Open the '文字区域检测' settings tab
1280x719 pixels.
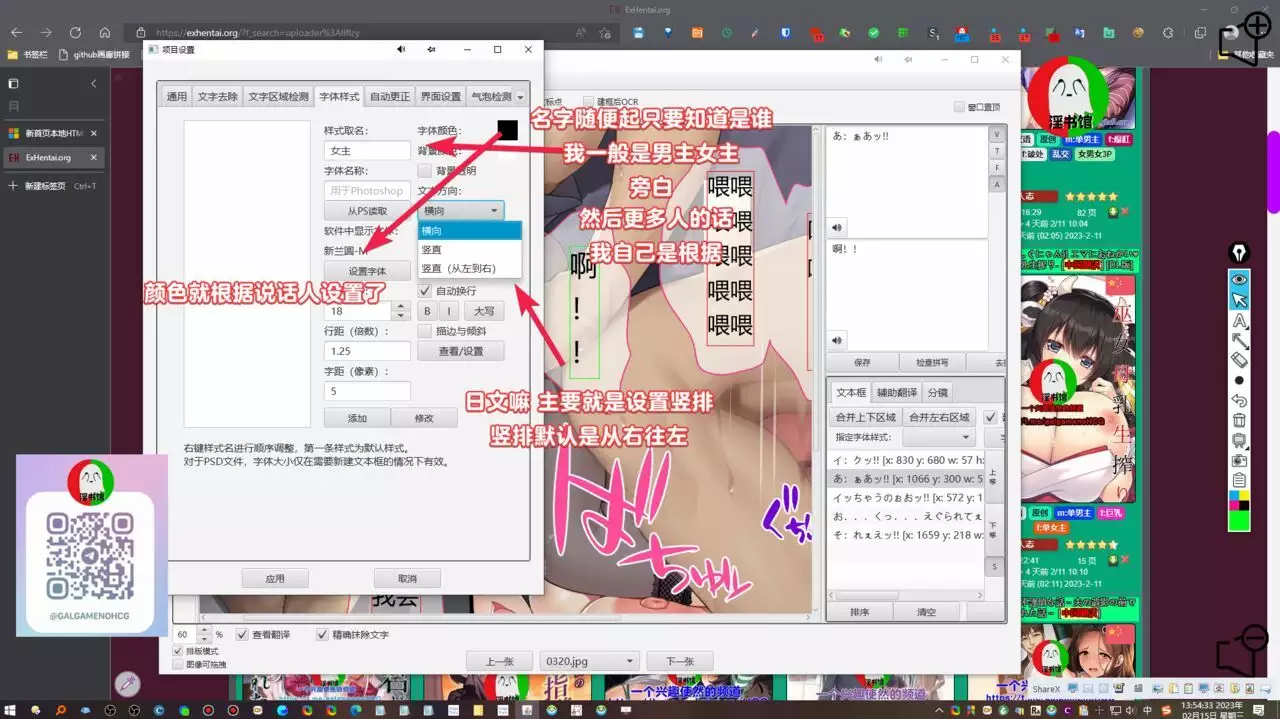click(279, 97)
